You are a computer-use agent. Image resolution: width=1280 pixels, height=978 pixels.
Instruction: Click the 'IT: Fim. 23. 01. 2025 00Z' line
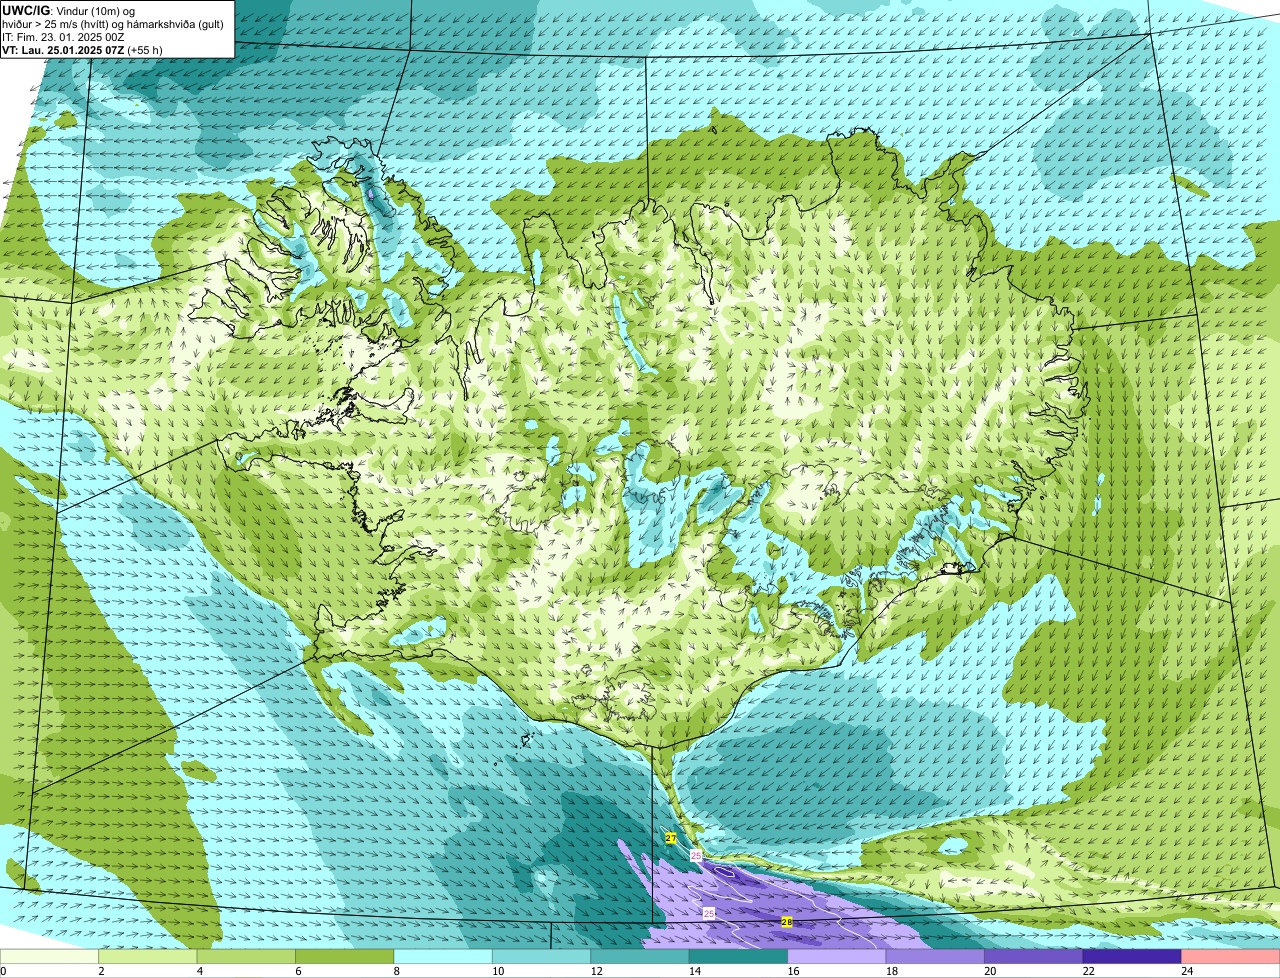point(63,37)
